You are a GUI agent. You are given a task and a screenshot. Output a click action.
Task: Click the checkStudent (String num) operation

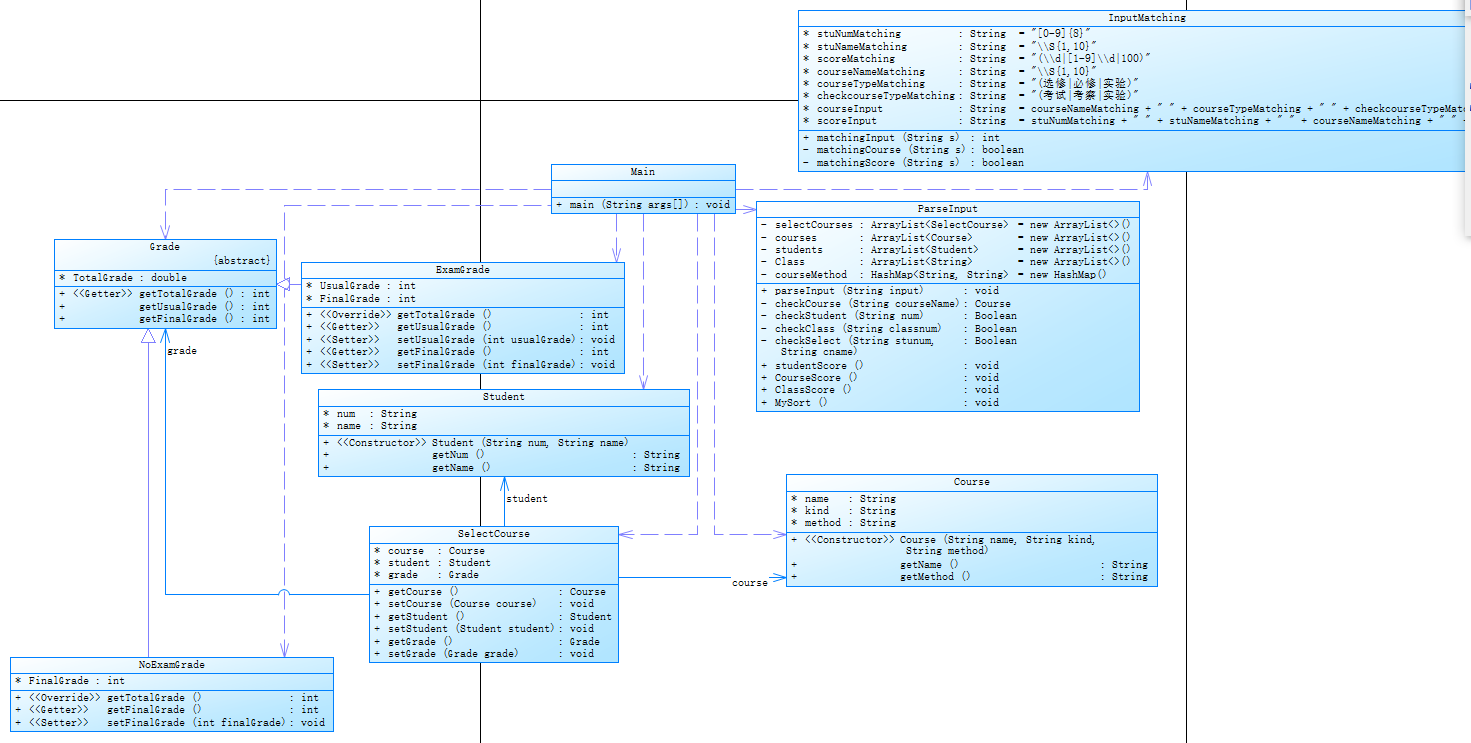click(889, 316)
